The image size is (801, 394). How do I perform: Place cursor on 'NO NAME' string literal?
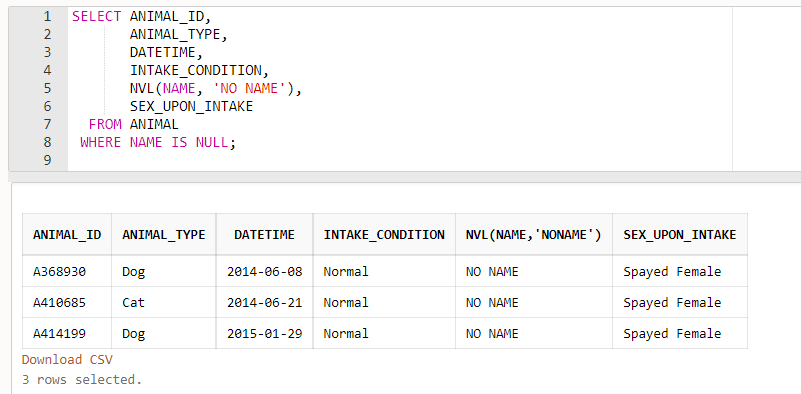tap(249, 88)
